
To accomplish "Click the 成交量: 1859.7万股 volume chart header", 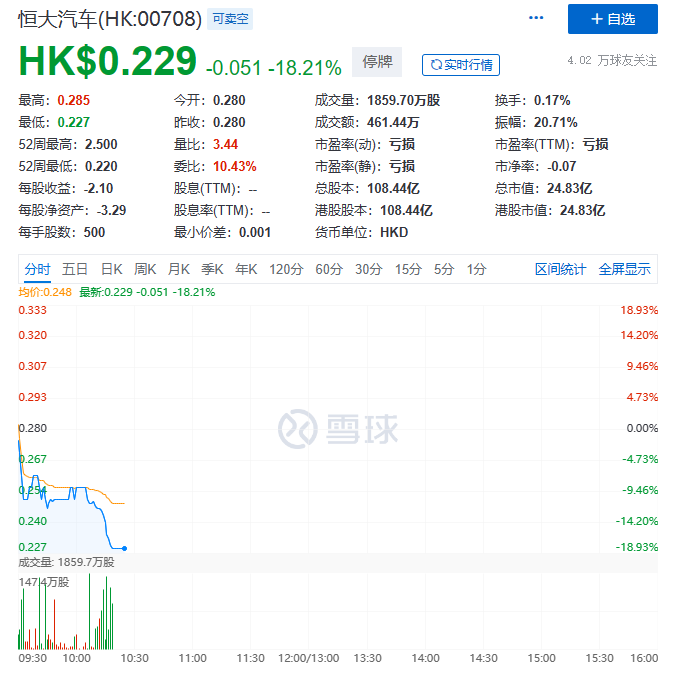I will (x=66, y=563).
